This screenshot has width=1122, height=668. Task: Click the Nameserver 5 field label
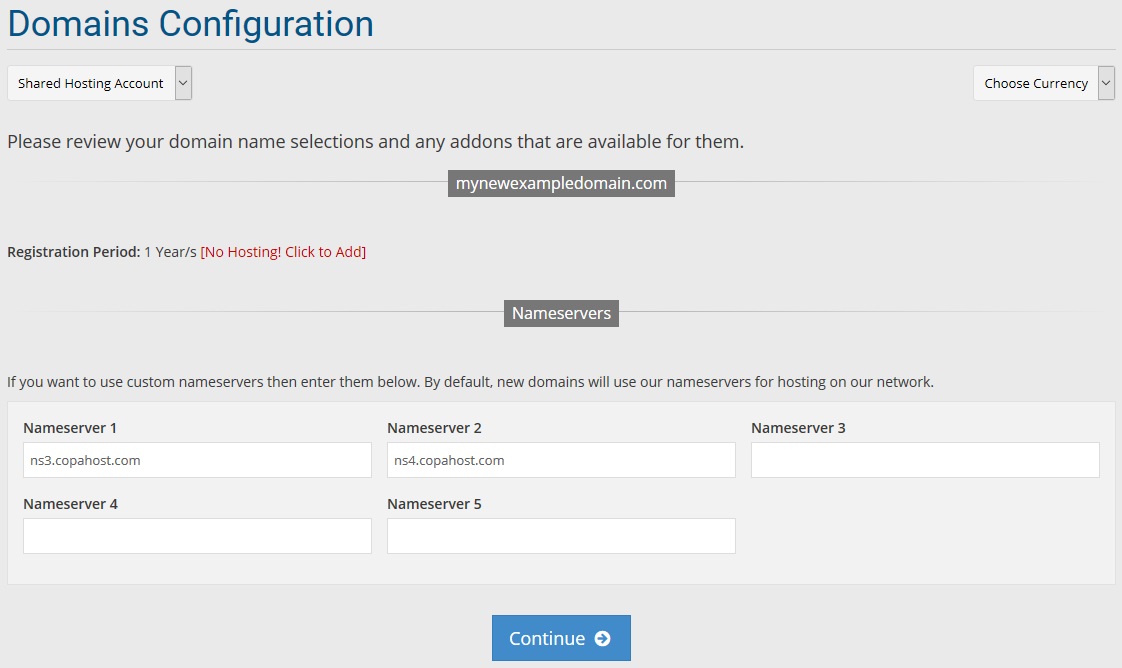[x=434, y=504]
